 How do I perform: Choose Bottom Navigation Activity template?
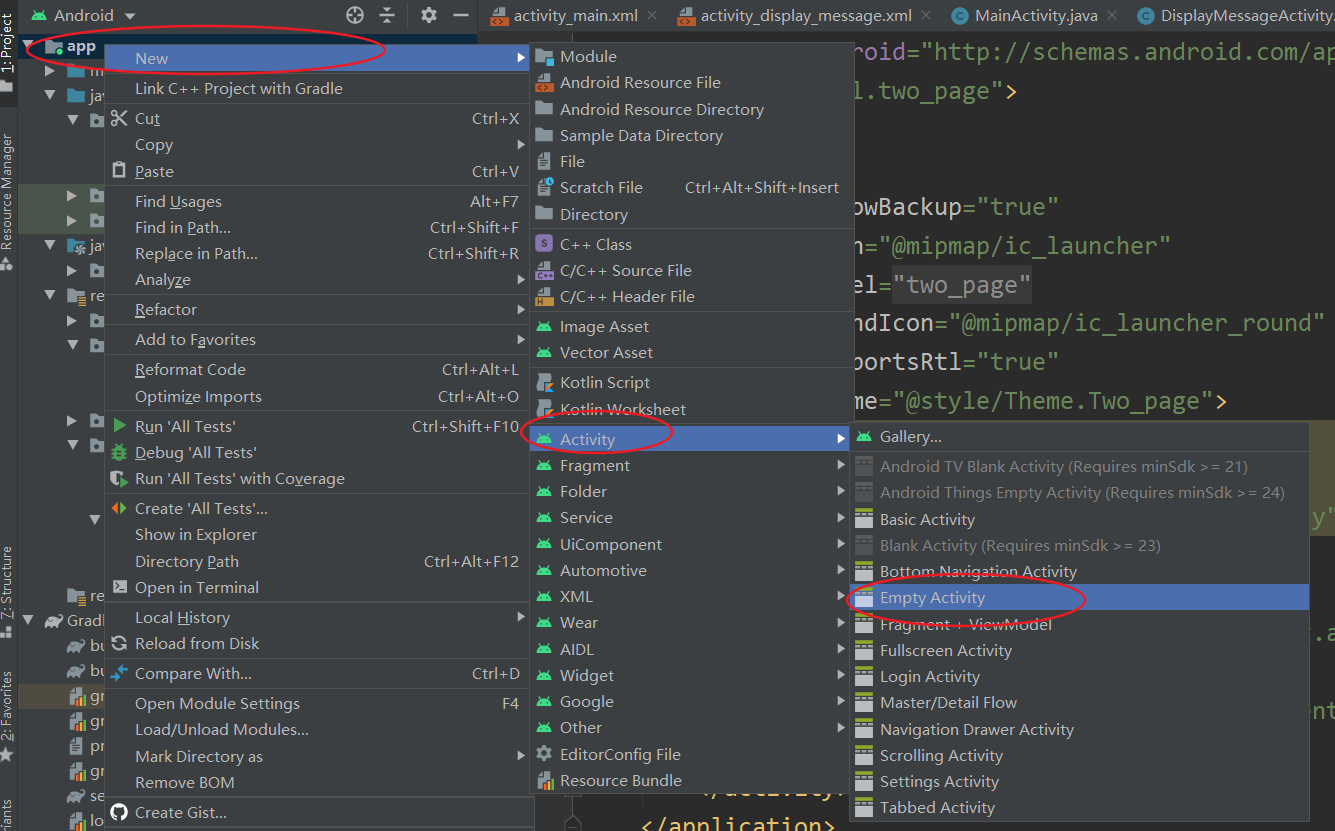[1080, 571]
